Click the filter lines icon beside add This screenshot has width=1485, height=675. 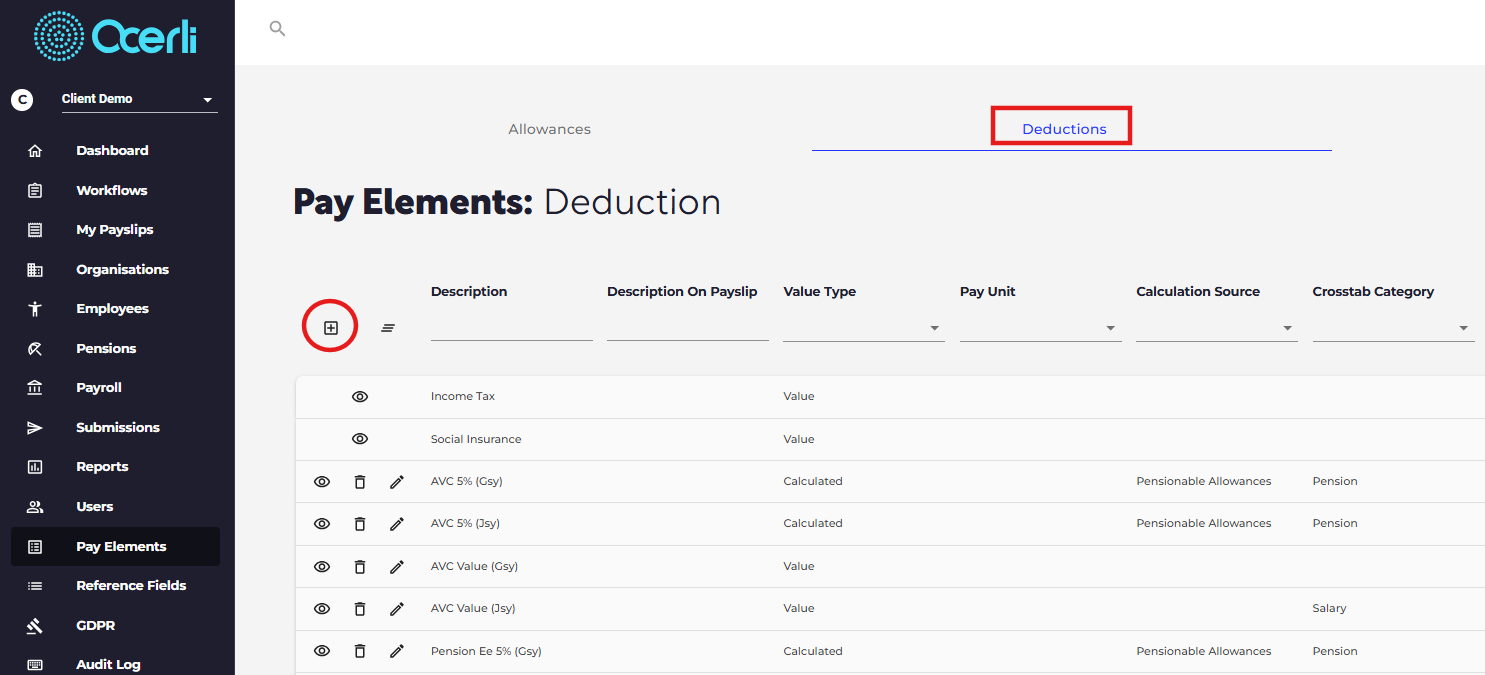coord(388,327)
